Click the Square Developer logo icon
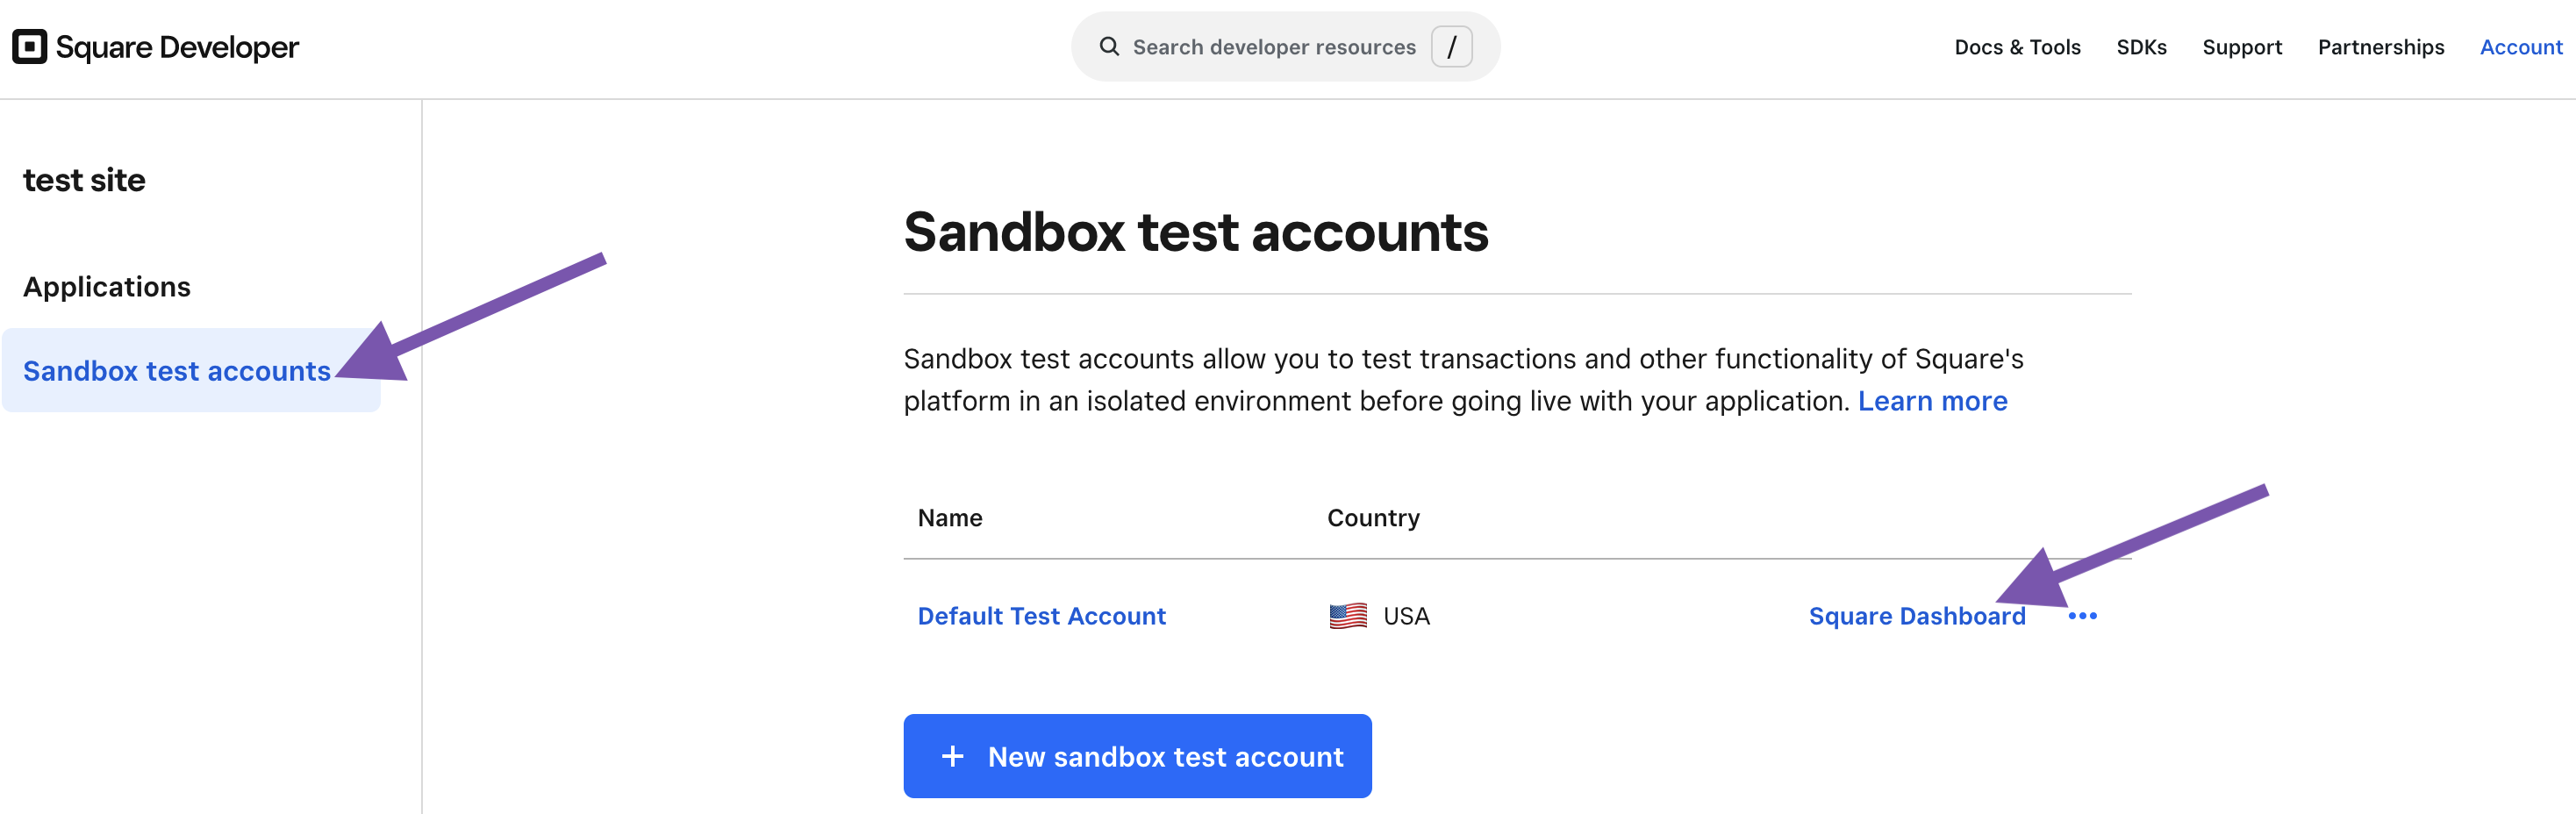 pyautogui.click(x=30, y=47)
